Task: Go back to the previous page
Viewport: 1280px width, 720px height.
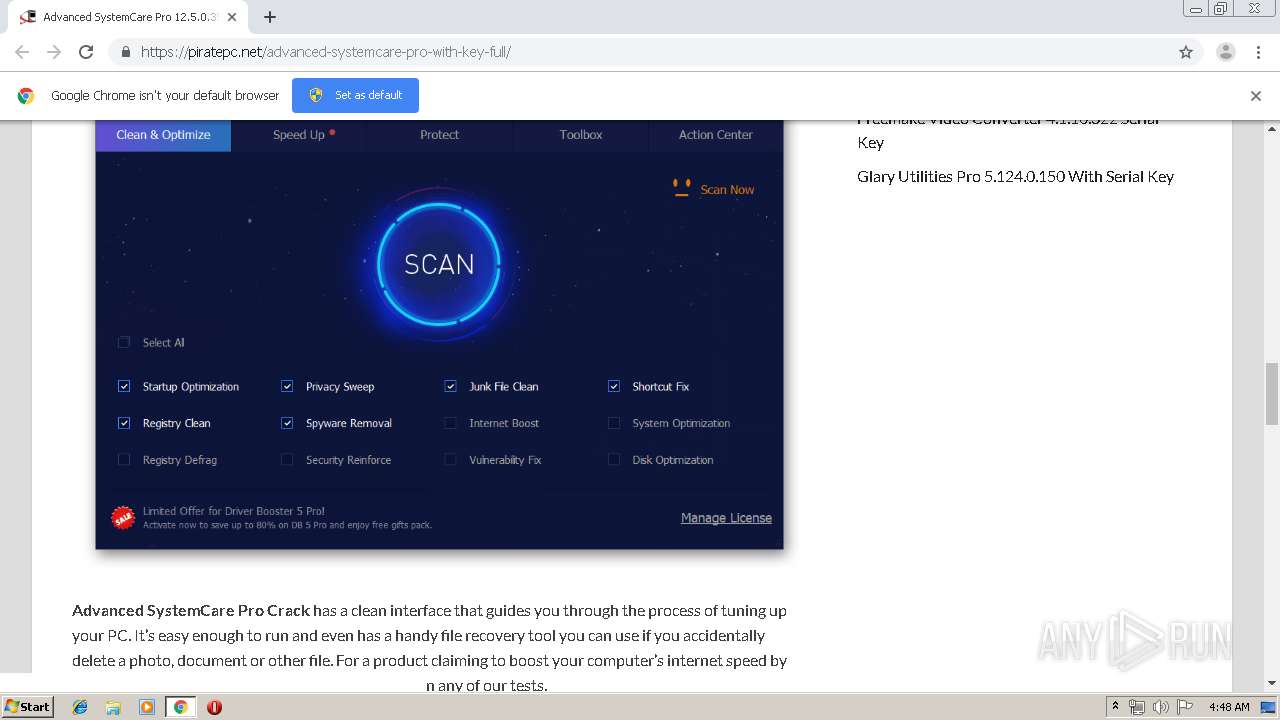Action: point(22,52)
